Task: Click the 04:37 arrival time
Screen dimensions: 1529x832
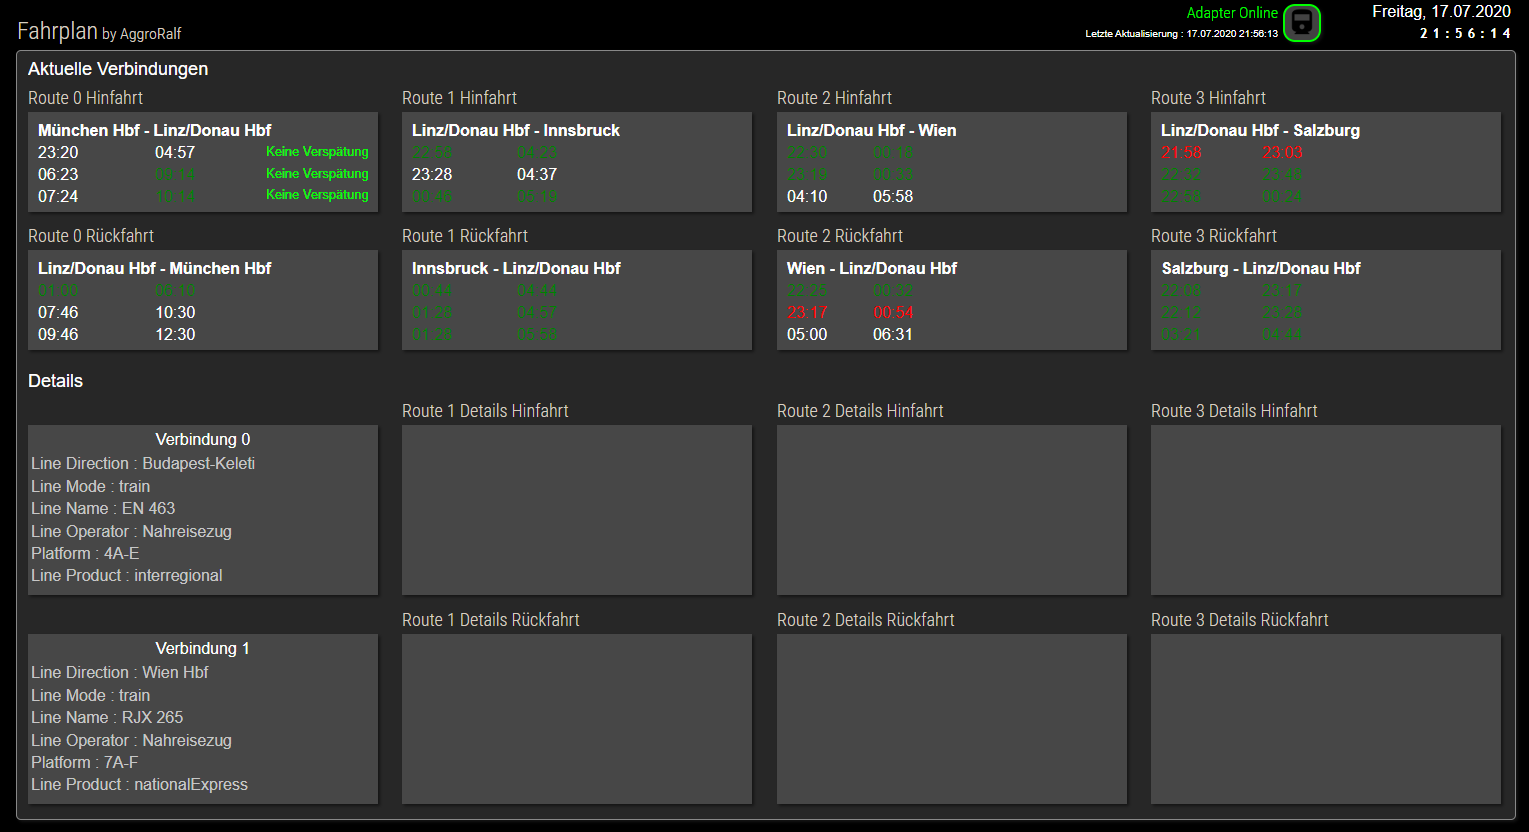Action: click(537, 174)
